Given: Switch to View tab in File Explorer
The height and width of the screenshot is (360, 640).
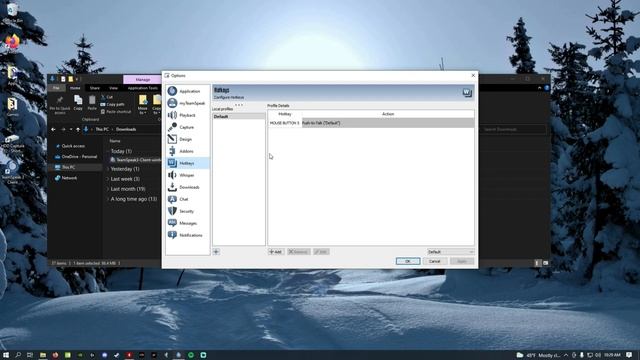Looking at the screenshot, I should click(113, 88).
